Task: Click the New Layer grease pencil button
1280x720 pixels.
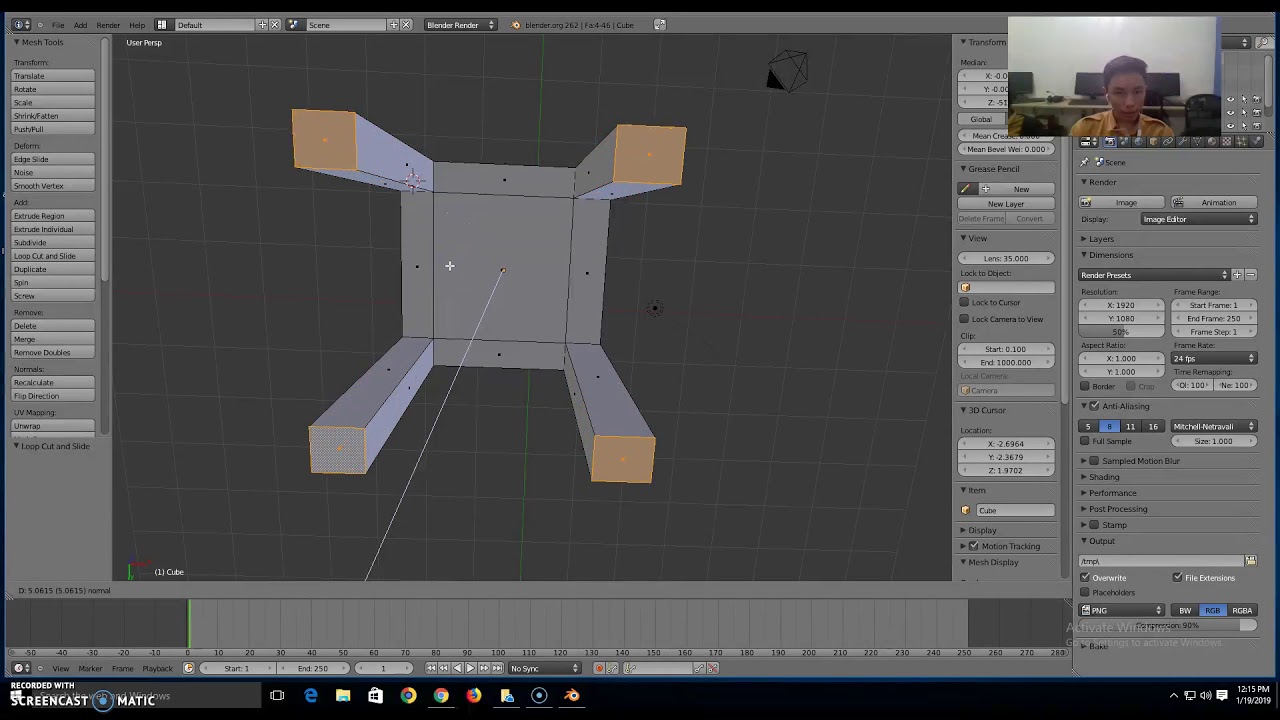Action: coord(1006,204)
